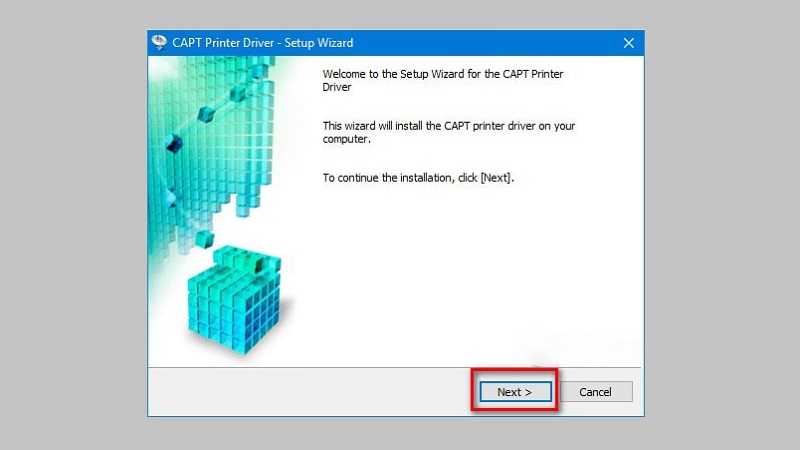Click the 'computer.' word in the description text
This screenshot has height=450, width=800.
coord(346,139)
